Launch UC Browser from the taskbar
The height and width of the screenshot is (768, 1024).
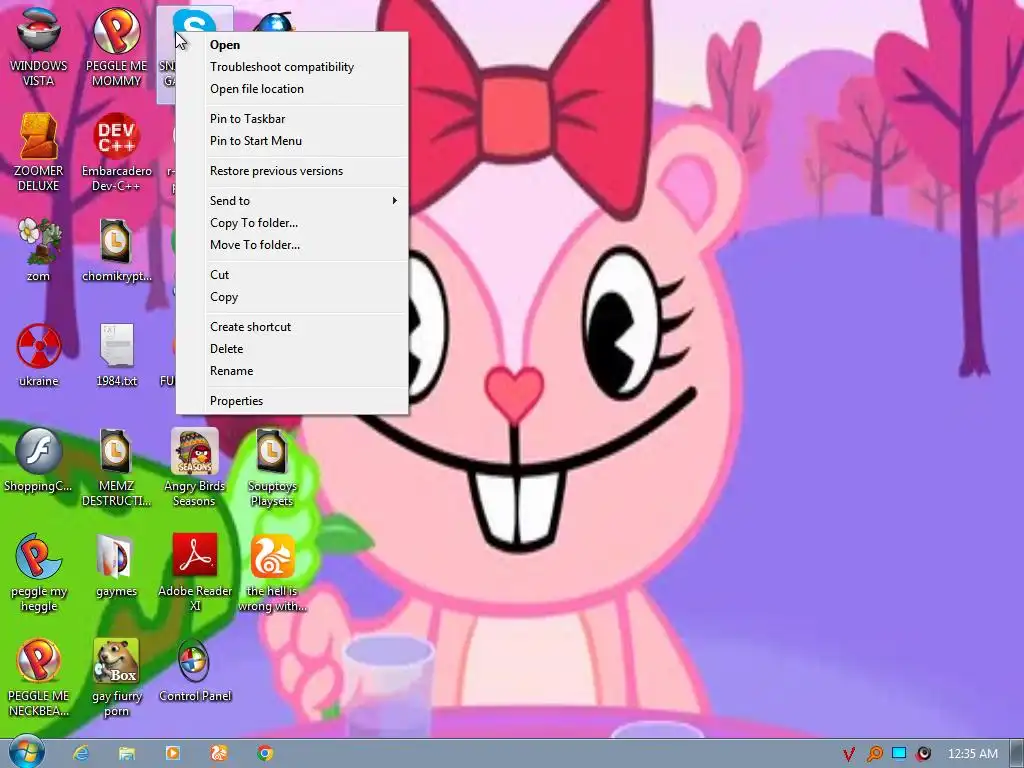pos(219,753)
